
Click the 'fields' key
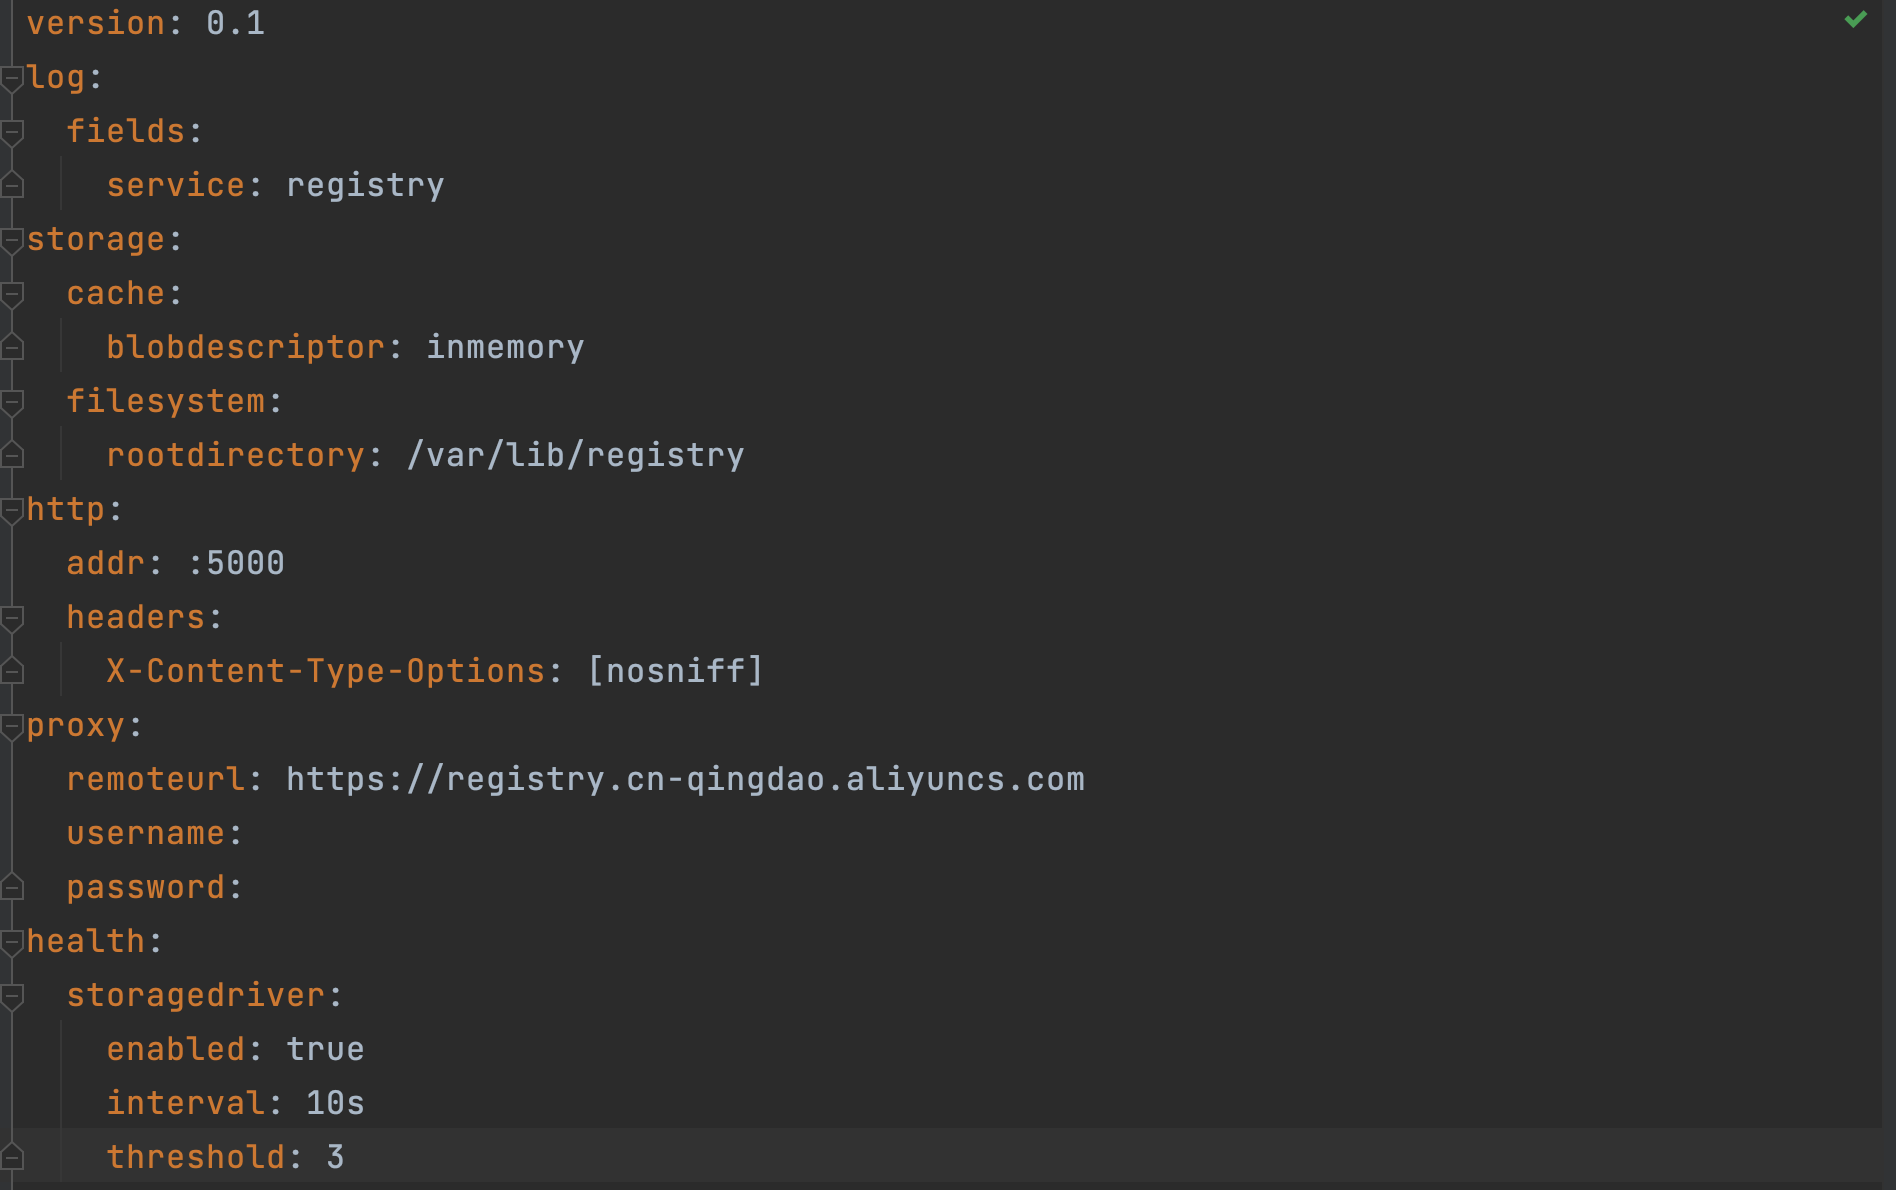coord(126,131)
